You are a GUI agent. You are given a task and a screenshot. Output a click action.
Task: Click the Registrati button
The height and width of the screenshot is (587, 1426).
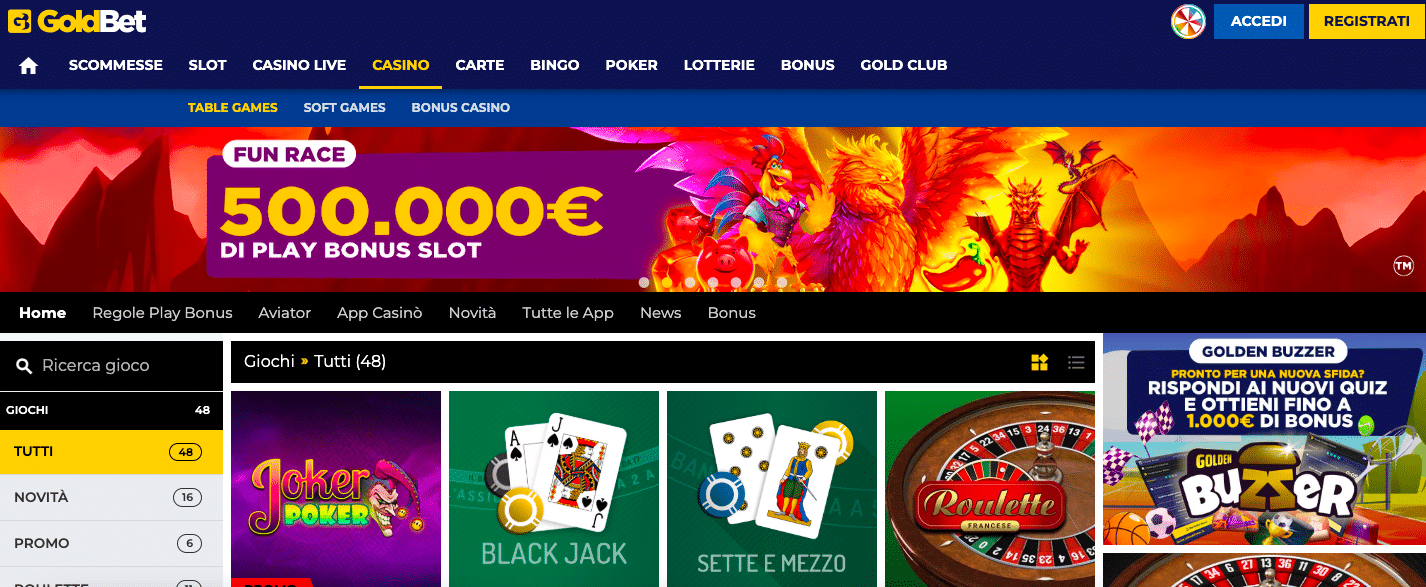click(1367, 21)
